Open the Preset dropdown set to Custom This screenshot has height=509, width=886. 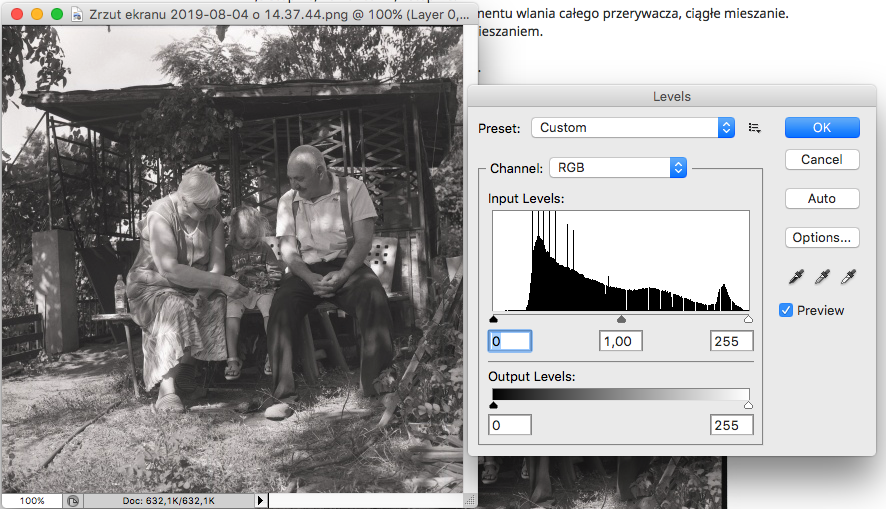coord(633,128)
